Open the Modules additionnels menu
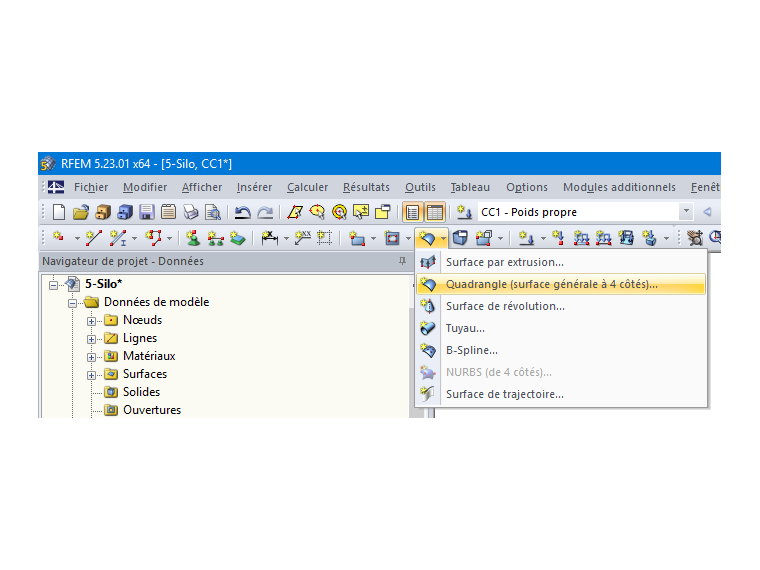The width and height of the screenshot is (760, 570). pos(619,187)
